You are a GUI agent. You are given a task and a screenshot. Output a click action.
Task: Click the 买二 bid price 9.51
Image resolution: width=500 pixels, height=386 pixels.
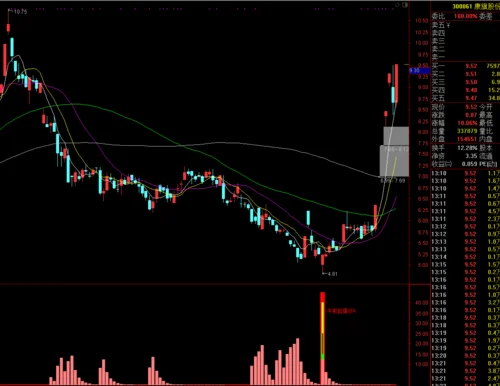pos(471,74)
